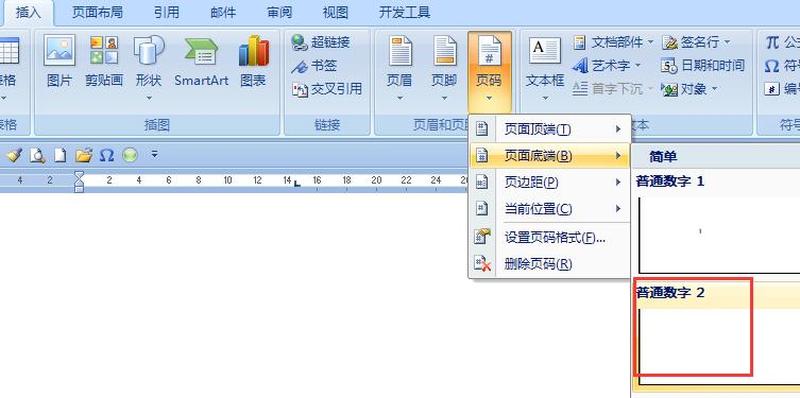Expand the 形状 dropdown arrow

coord(148,97)
